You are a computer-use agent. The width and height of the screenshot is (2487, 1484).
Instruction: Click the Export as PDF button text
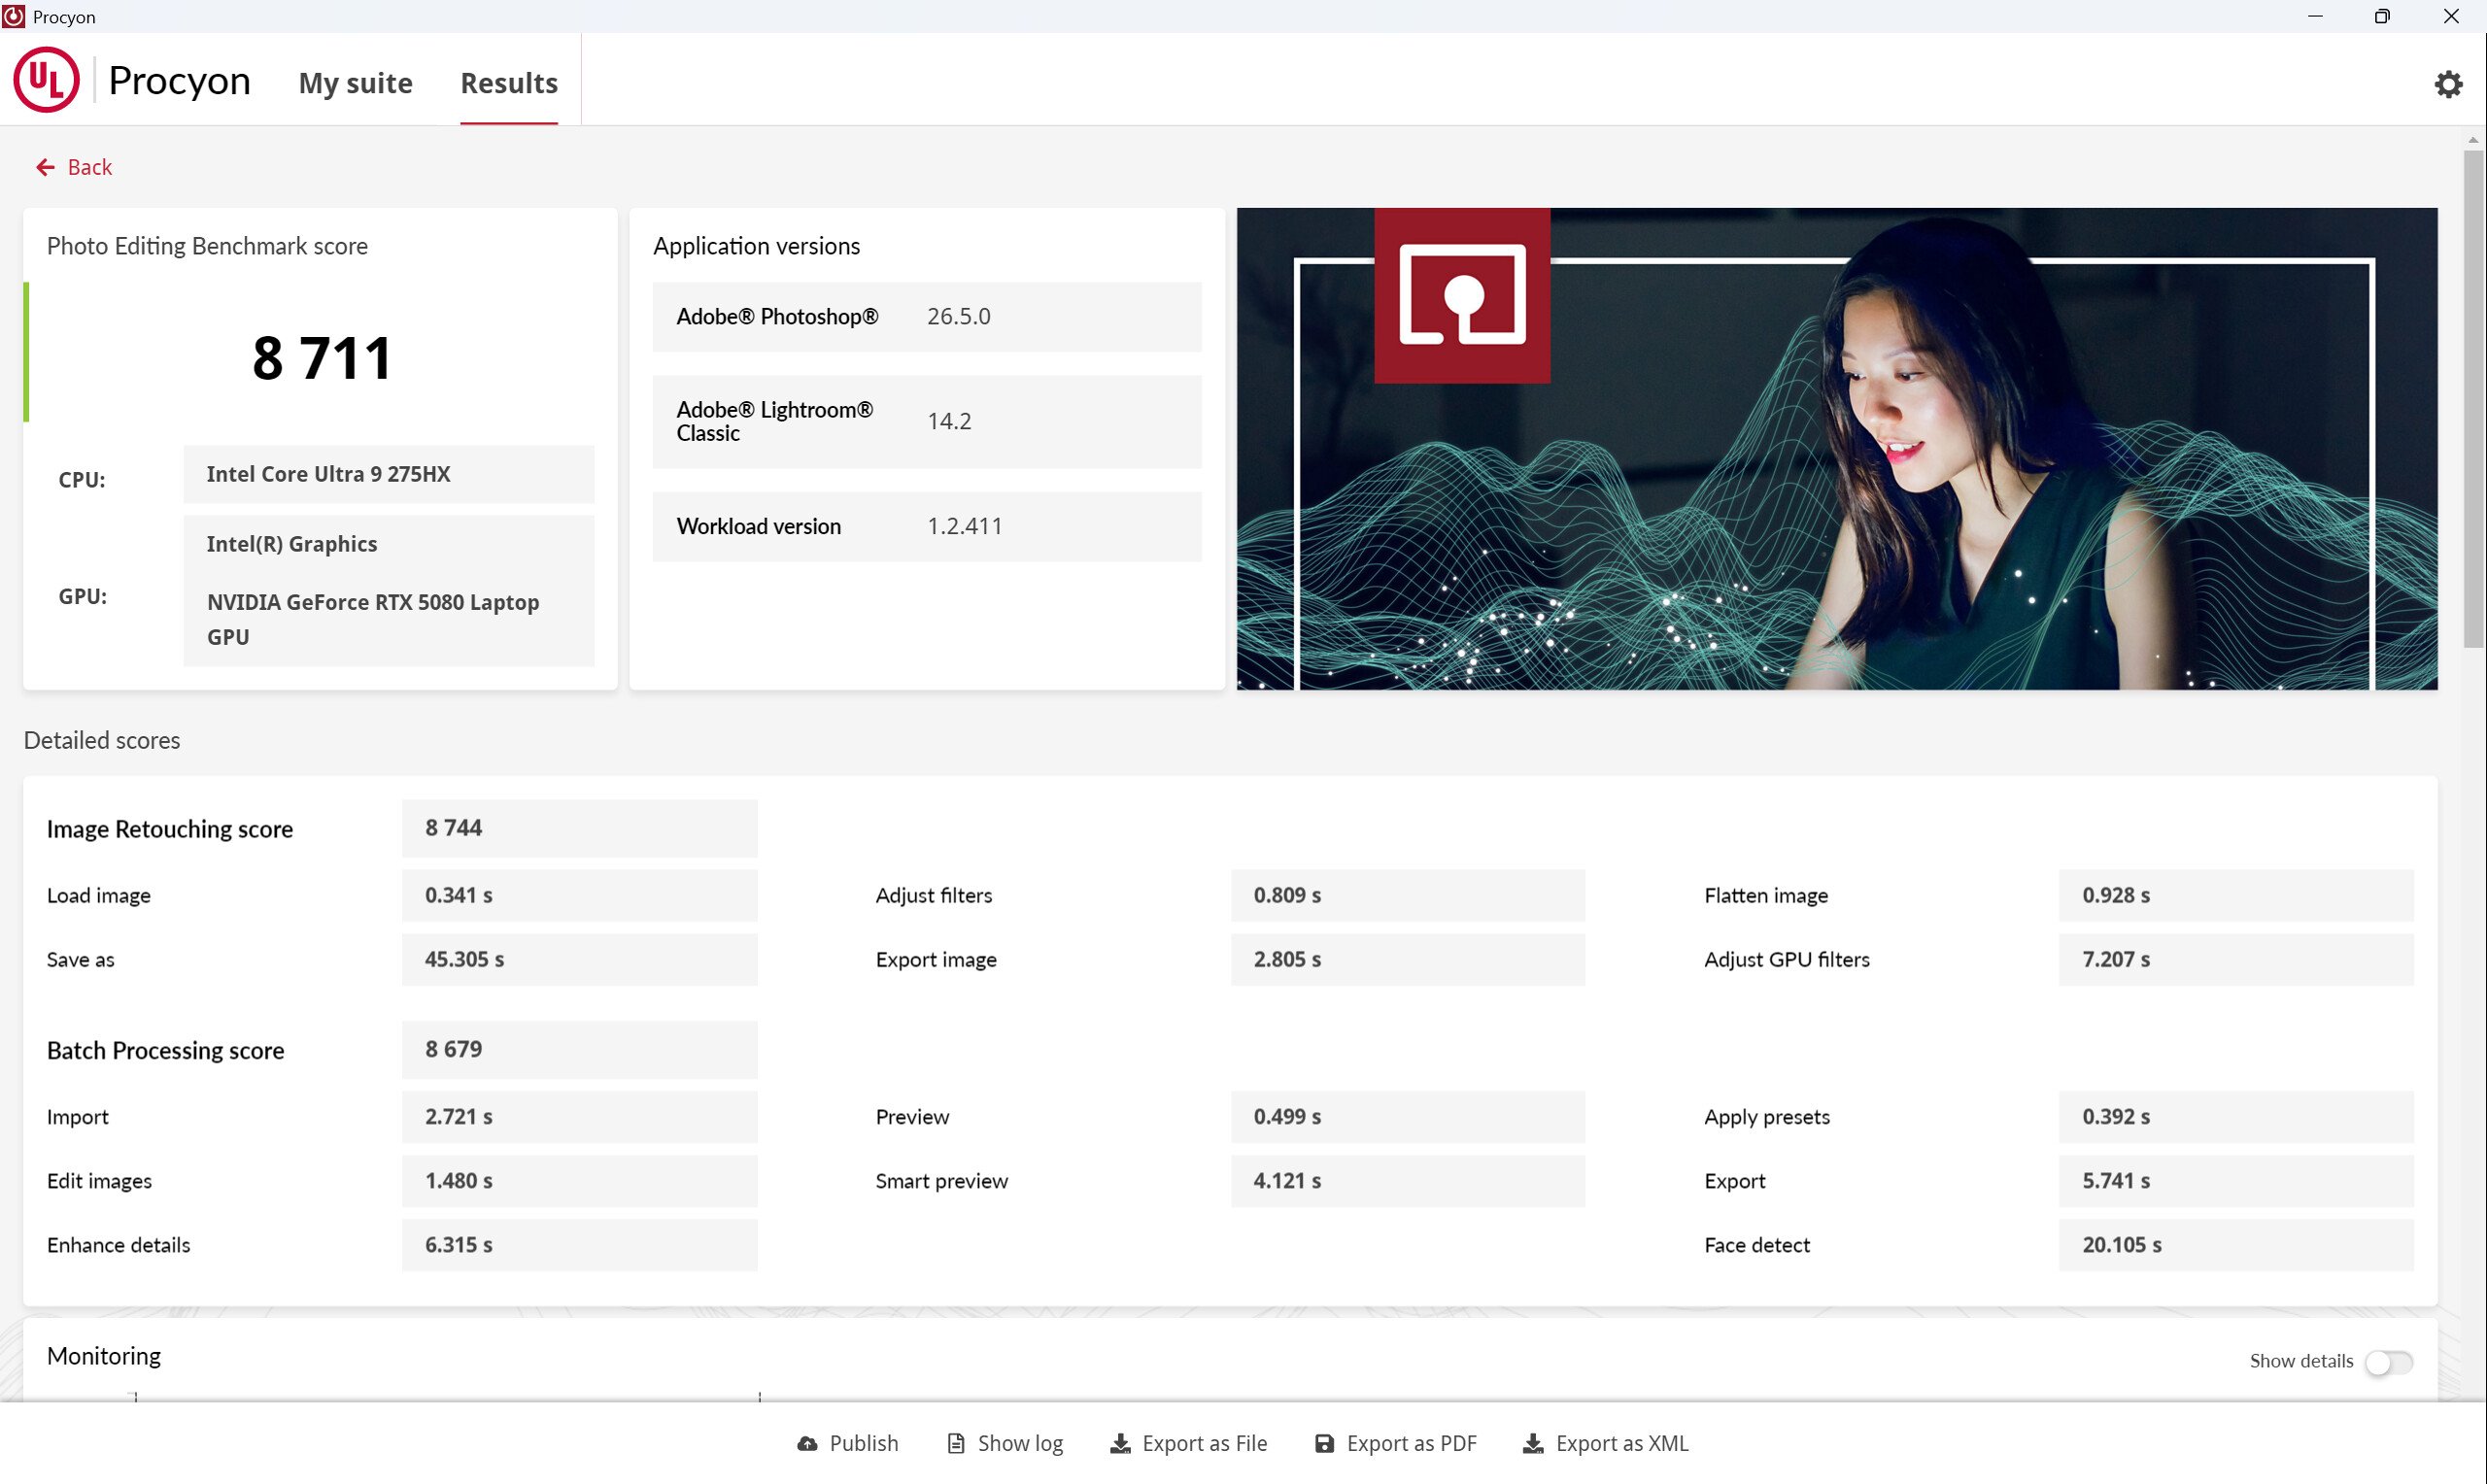point(1411,1443)
